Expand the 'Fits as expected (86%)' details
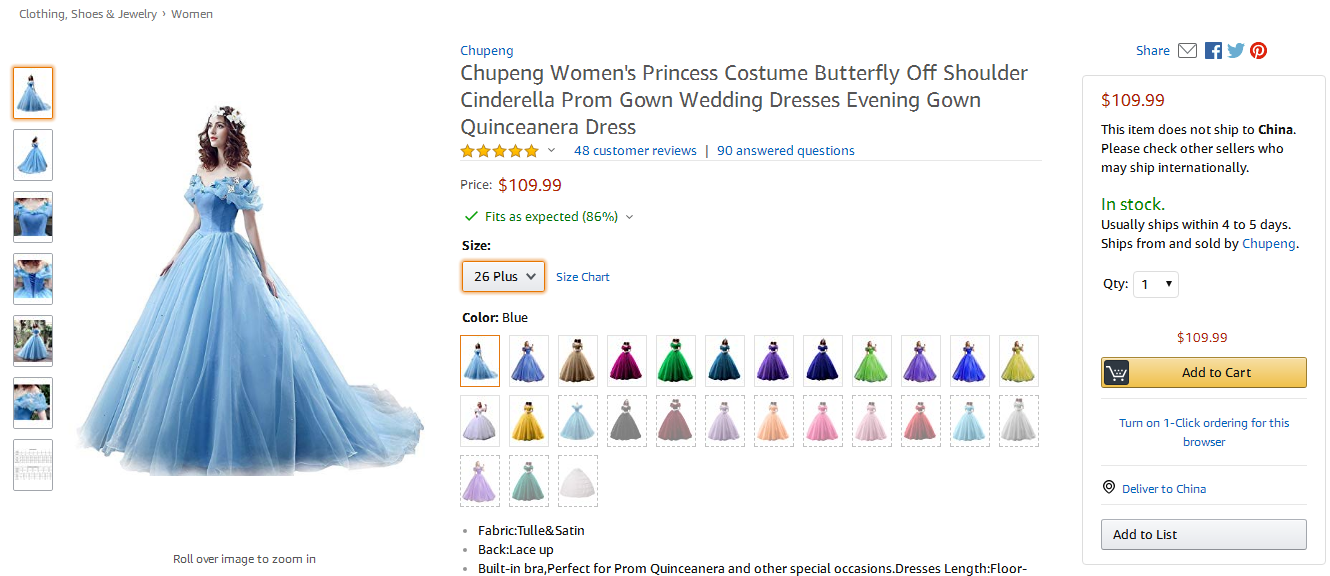 point(629,217)
